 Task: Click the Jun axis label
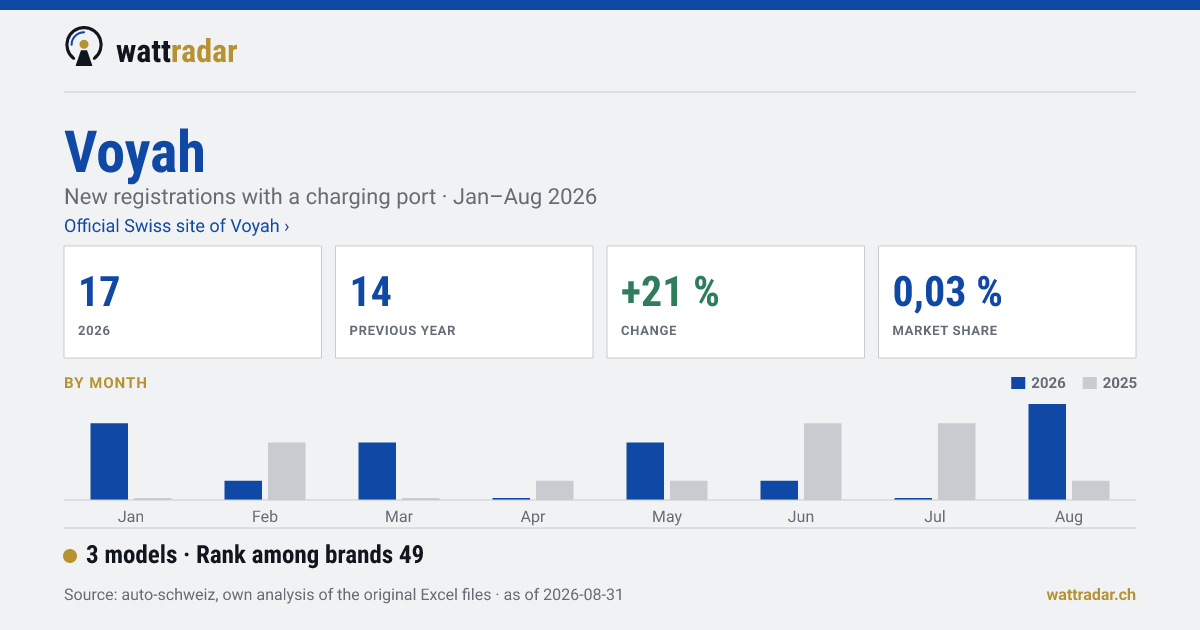pos(801,517)
